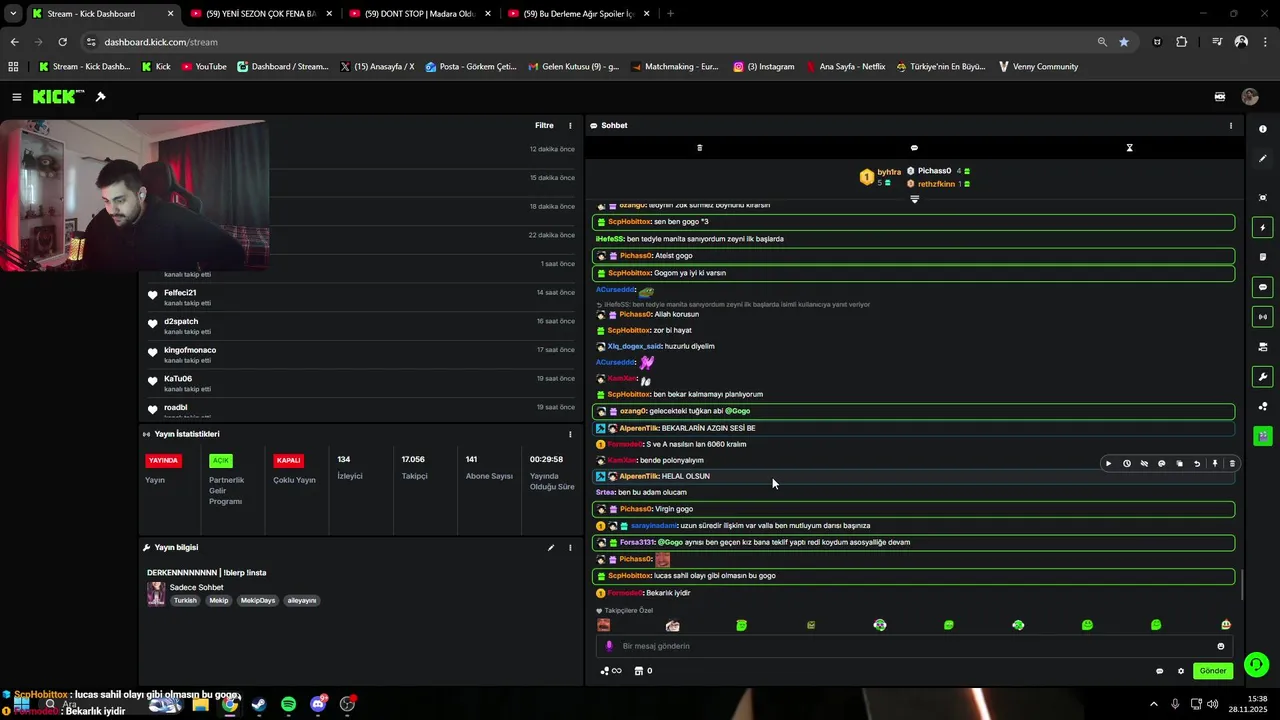This screenshot has height=720, width=1280.
Task: Click the chat scrollbar thumb
Action: [x=1241, y=585]
